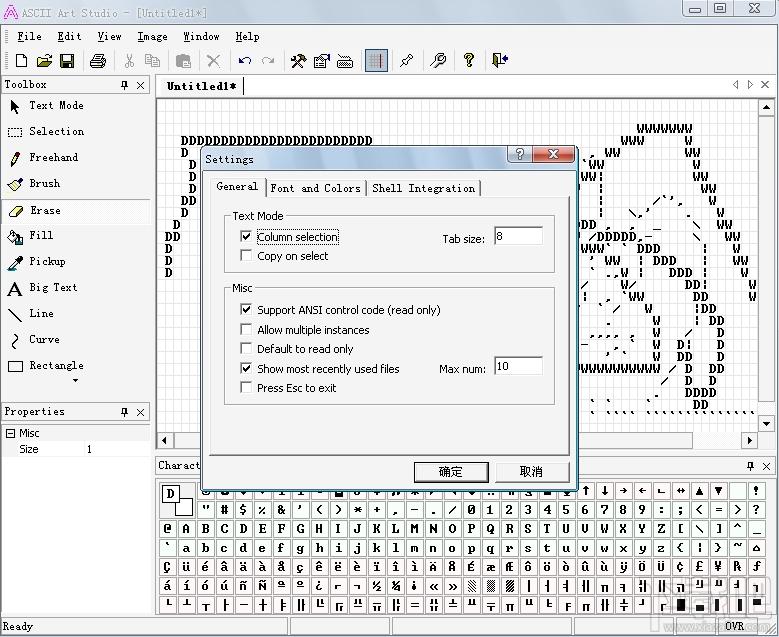Viewport: 779px width, 637px height.
Task: Toggle the grid display toolbar icon
Action: 376,61
